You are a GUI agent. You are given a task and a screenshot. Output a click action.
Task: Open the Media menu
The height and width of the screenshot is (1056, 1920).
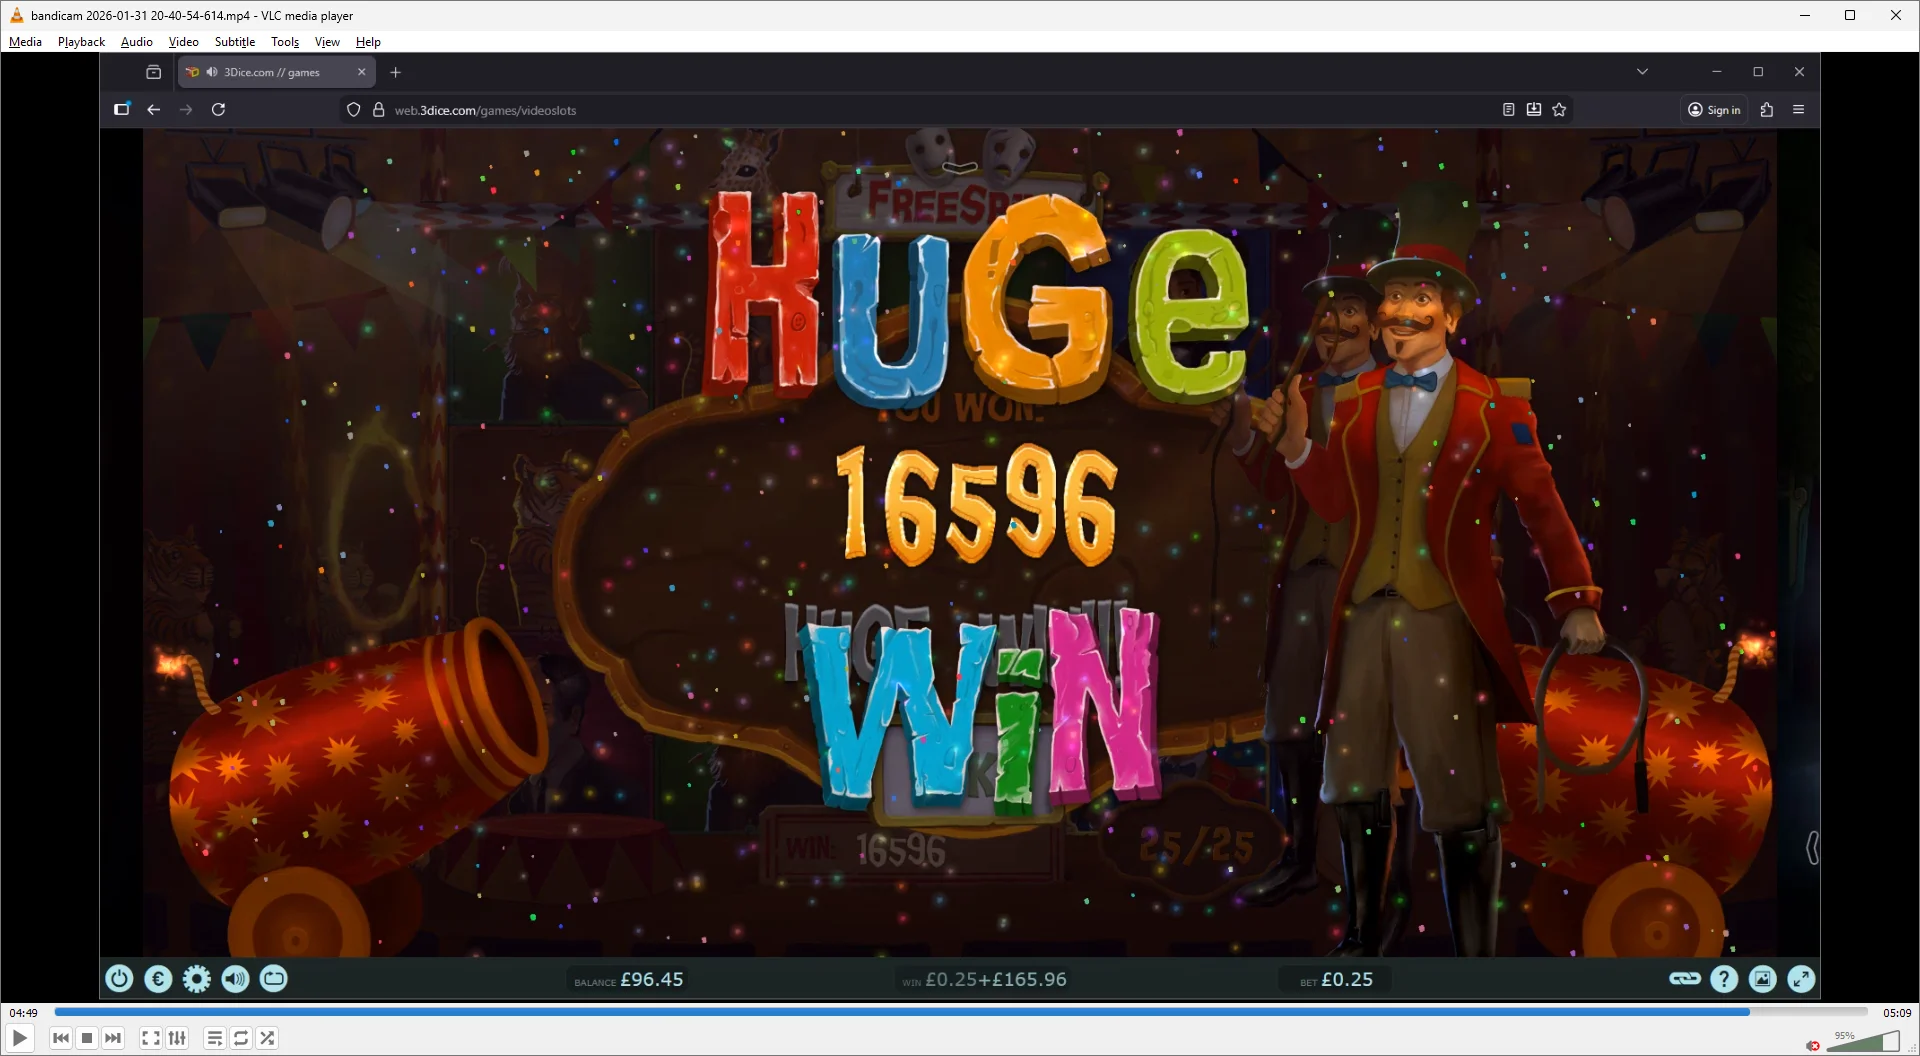[25, 42]
